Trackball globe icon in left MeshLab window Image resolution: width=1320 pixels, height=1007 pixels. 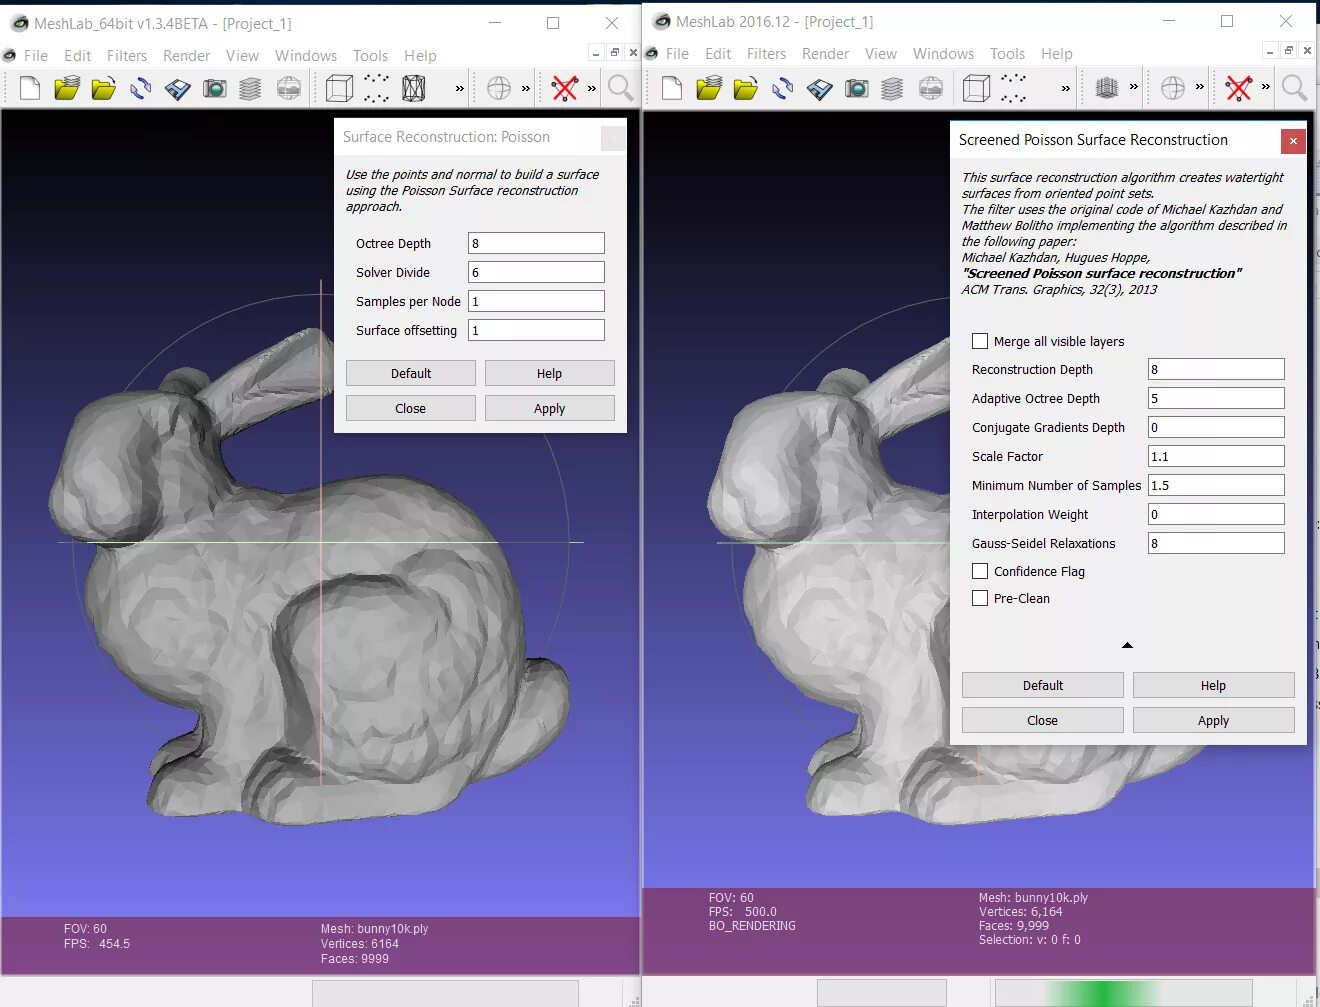499,89
